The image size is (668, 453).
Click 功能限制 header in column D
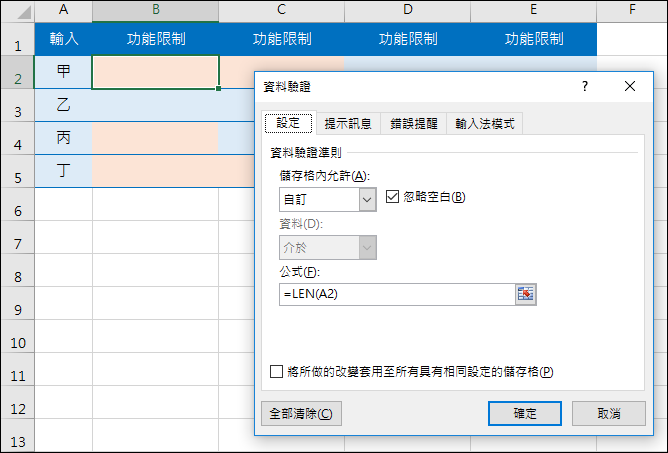point(408,39)
